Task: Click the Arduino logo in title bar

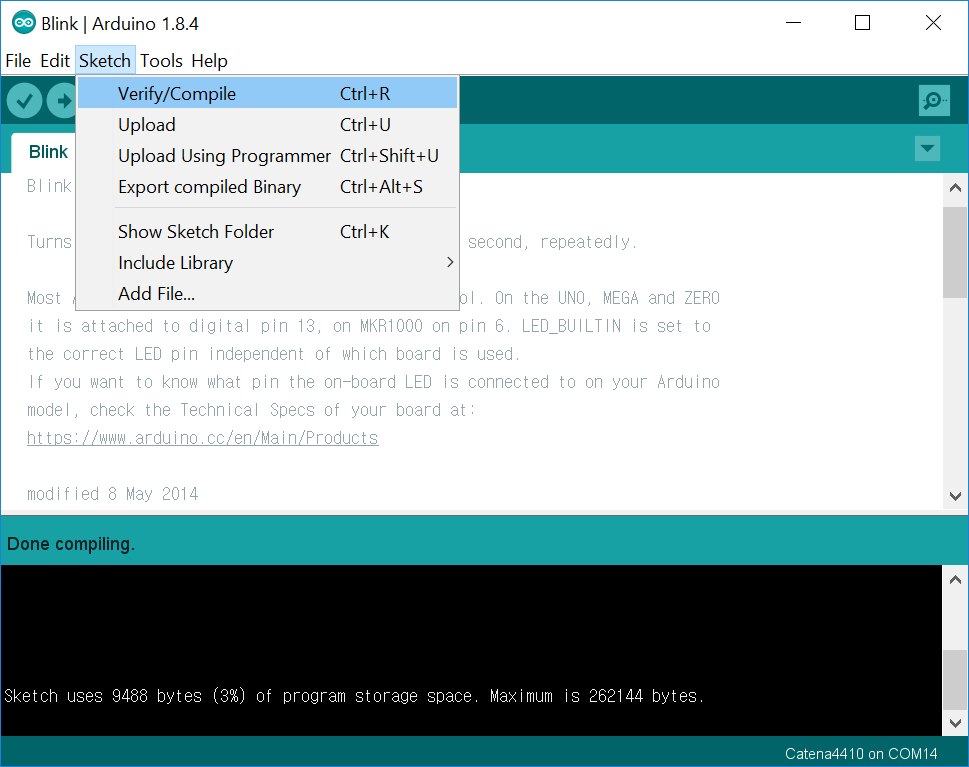Action: tap(23, 23)
